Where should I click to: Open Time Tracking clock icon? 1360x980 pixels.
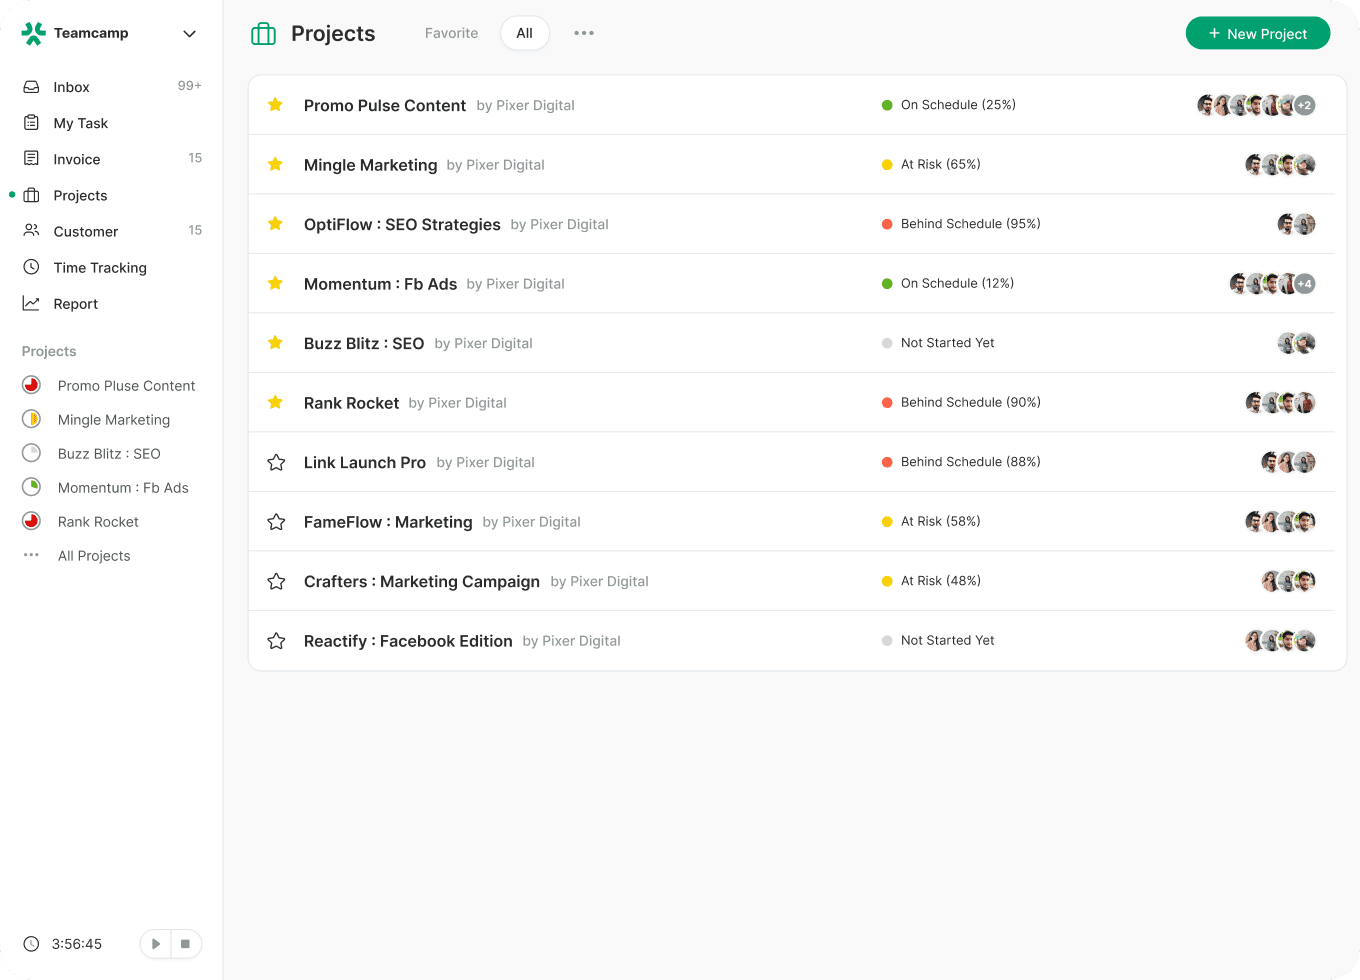[32, 267]
